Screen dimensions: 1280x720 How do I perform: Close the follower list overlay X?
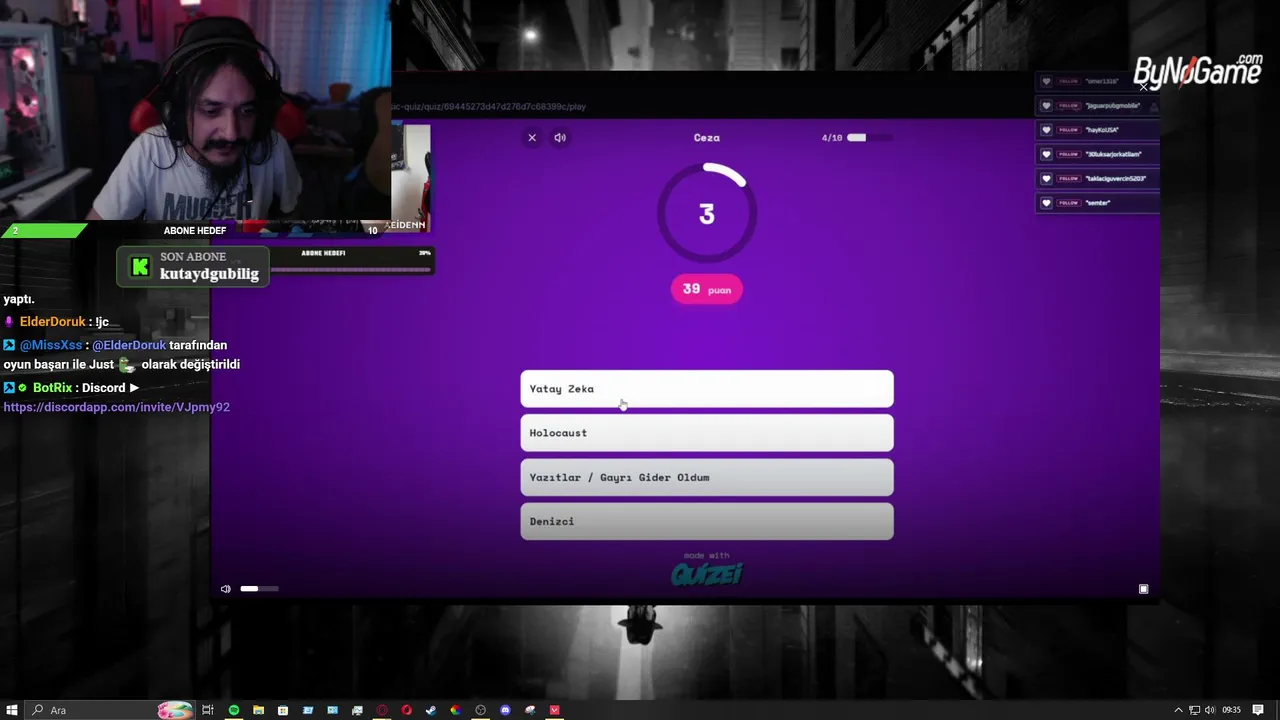pyautogui.click(x=1144, y=87)
